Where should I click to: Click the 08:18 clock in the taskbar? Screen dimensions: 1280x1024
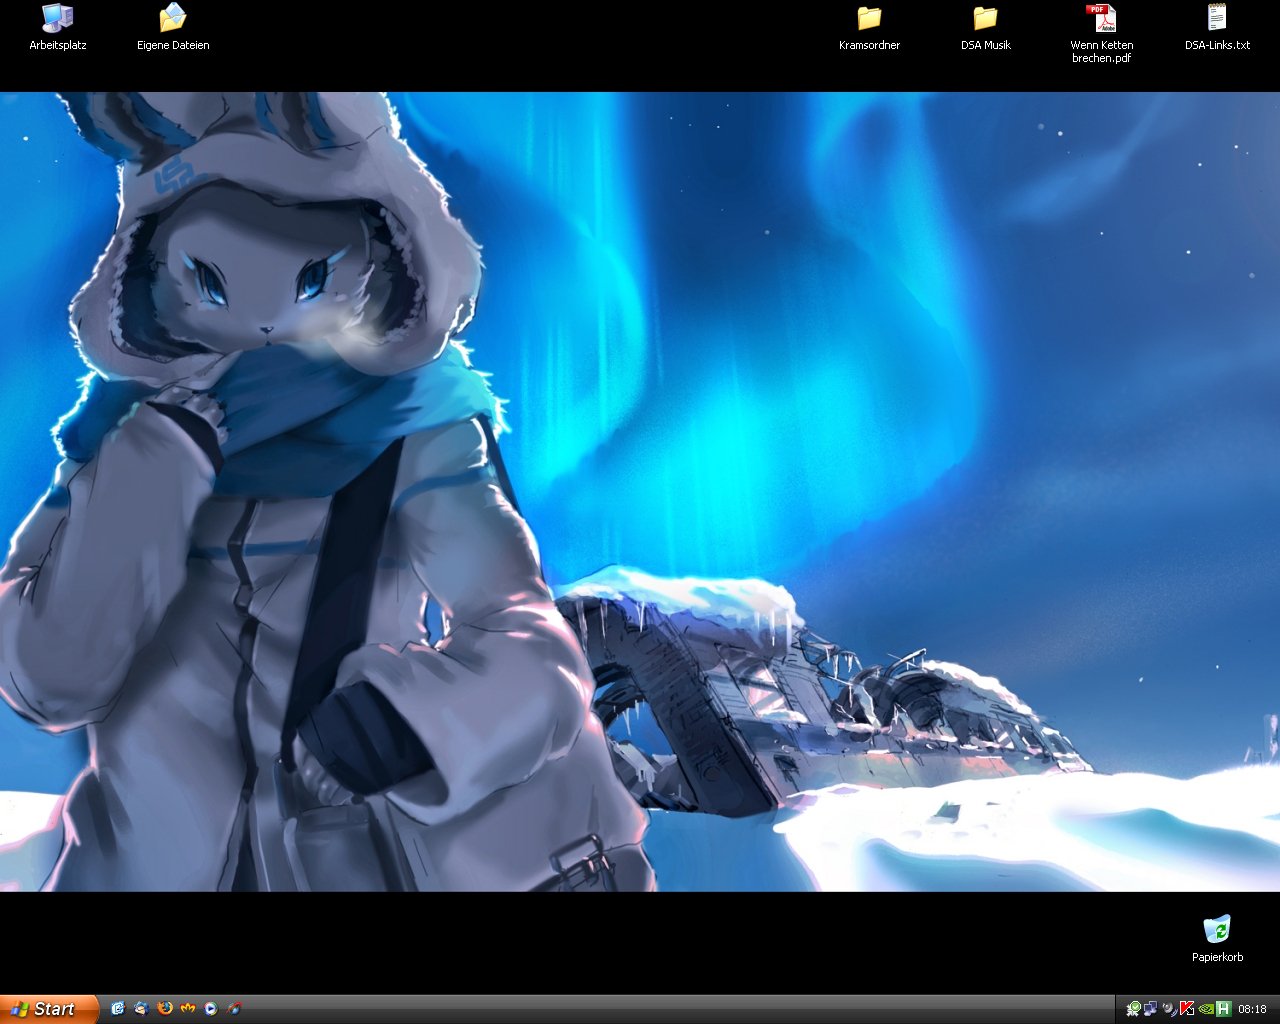coord(1252,1009)
